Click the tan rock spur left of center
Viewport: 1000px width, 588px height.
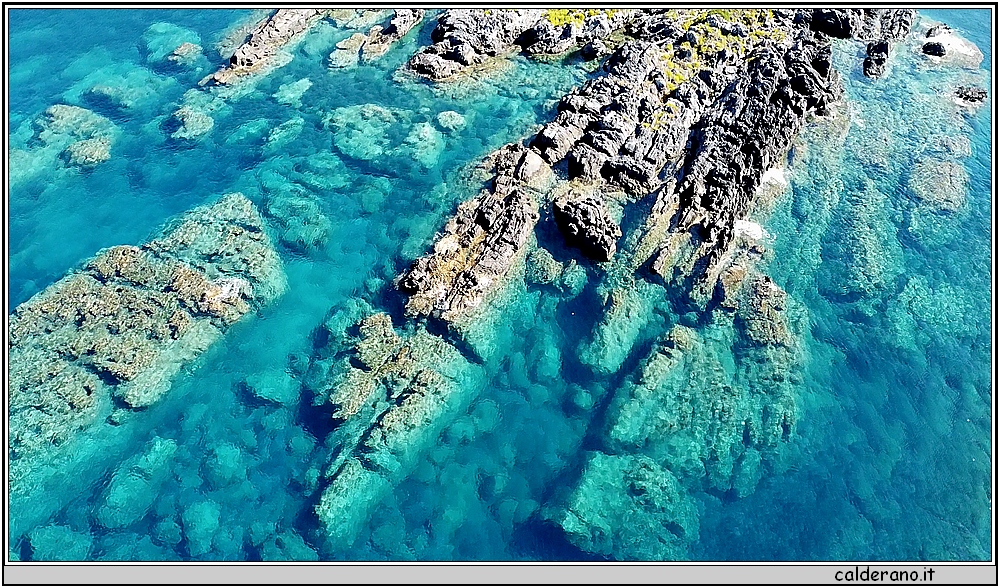click(x=470, y=250)
